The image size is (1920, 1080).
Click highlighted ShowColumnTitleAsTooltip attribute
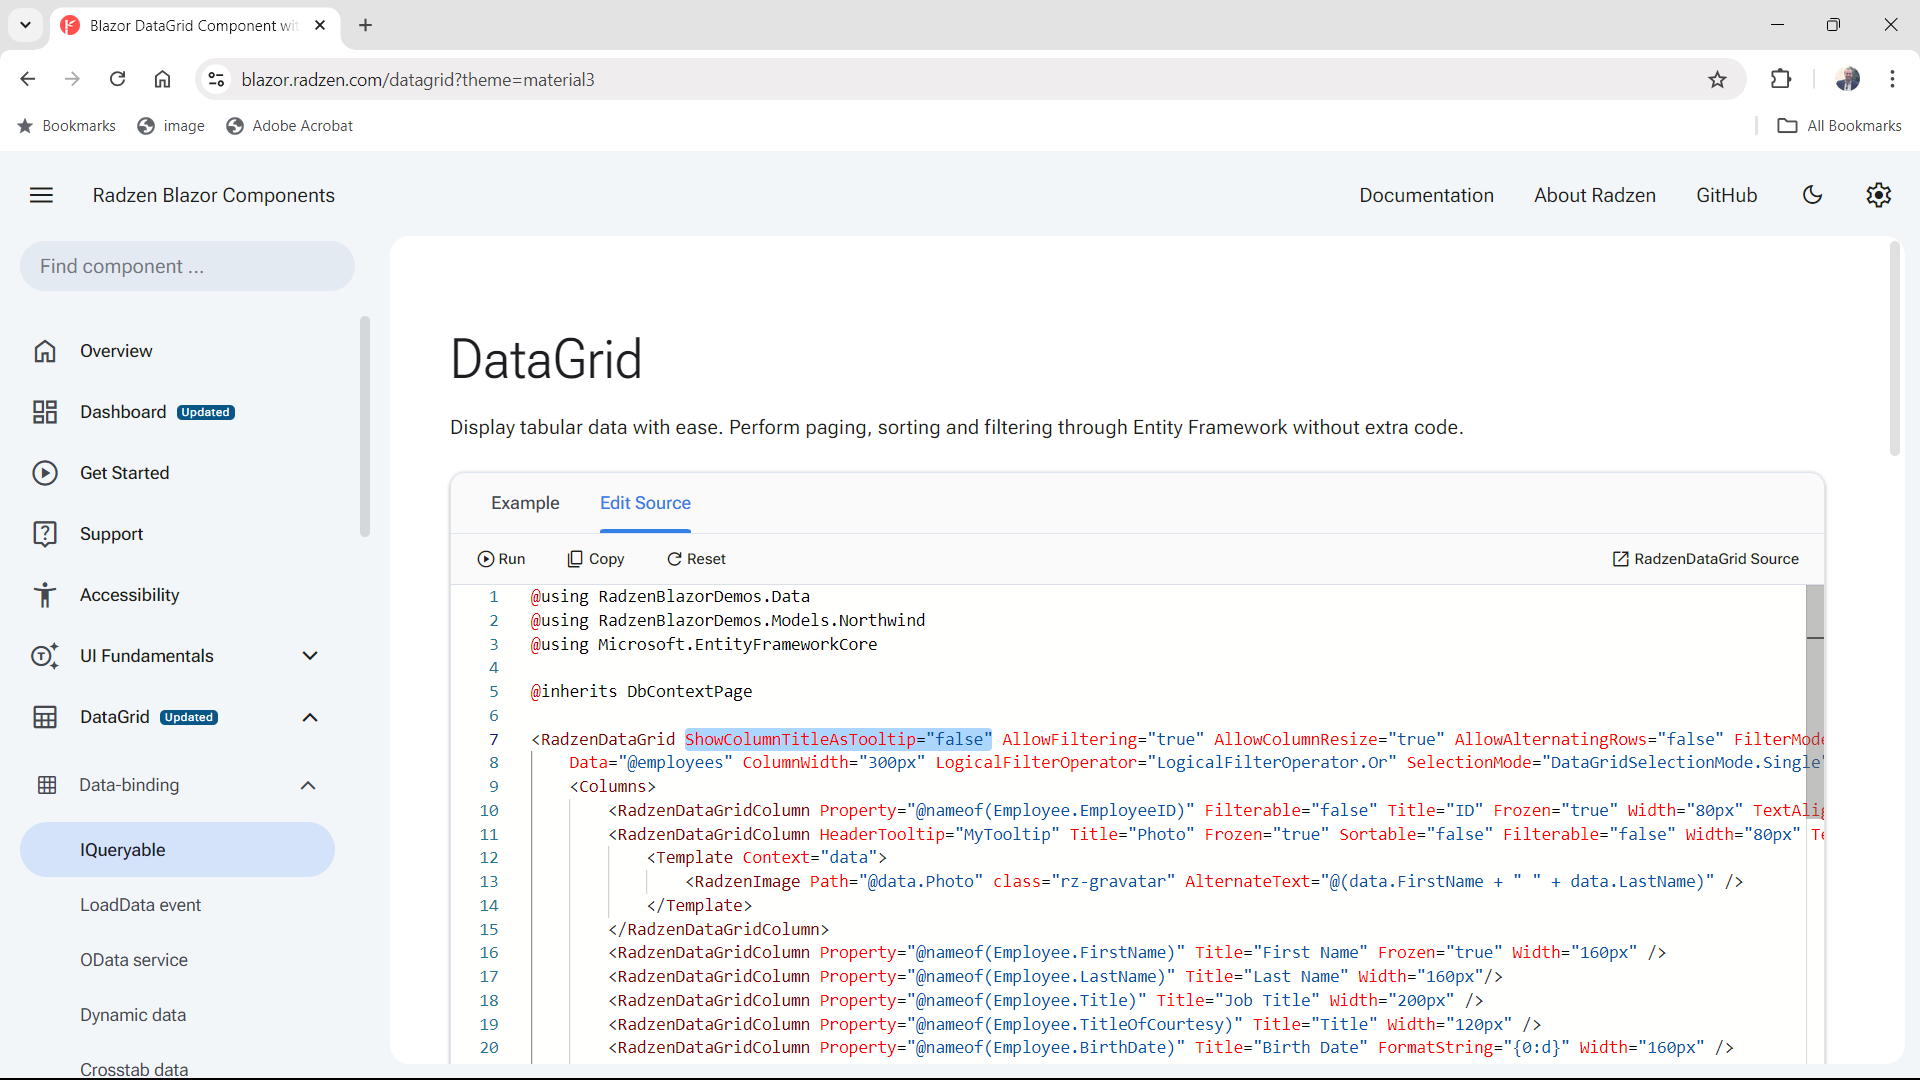click(x=838, y=739)
